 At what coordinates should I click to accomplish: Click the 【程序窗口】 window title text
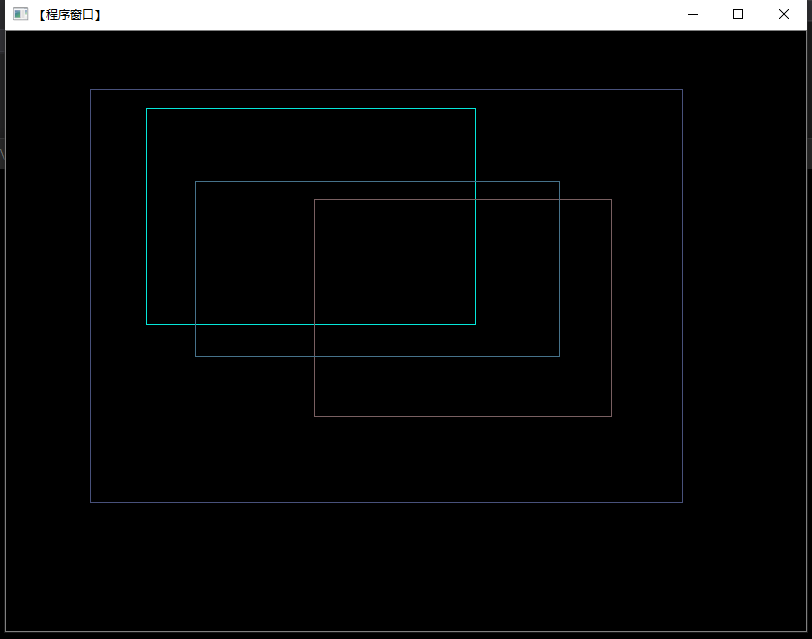pos(69,14)
